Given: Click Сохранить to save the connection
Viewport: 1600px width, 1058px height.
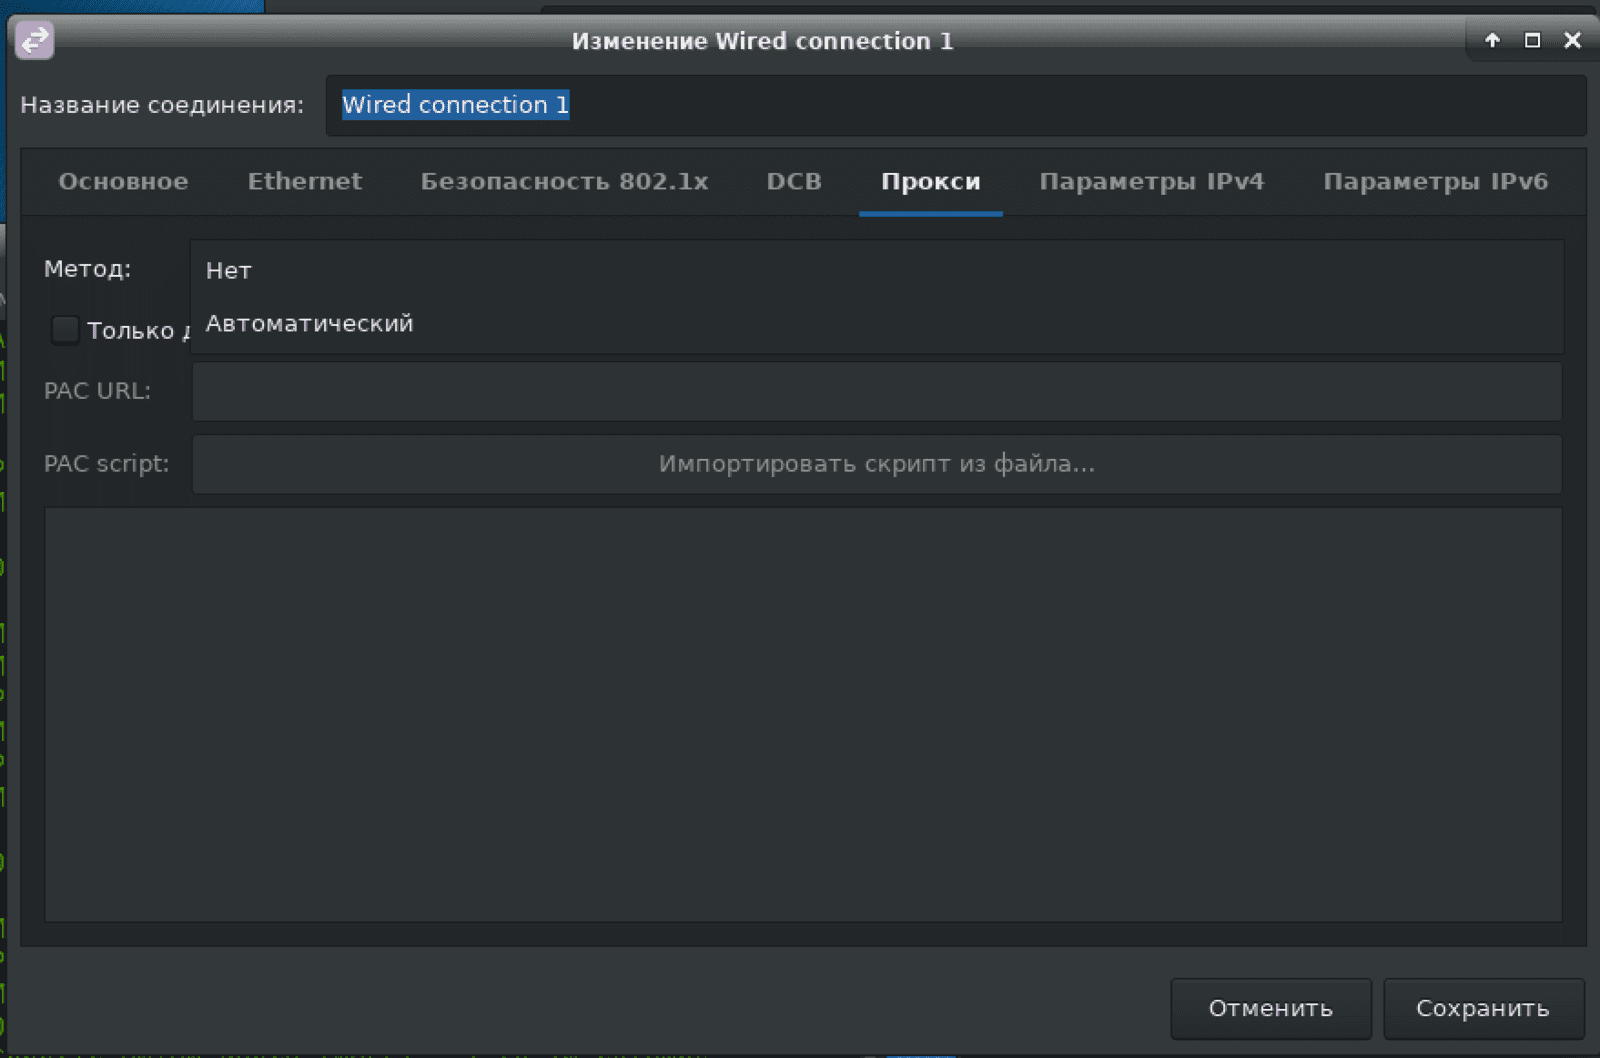Looking at the screenshot, I should (1483, 1008).
